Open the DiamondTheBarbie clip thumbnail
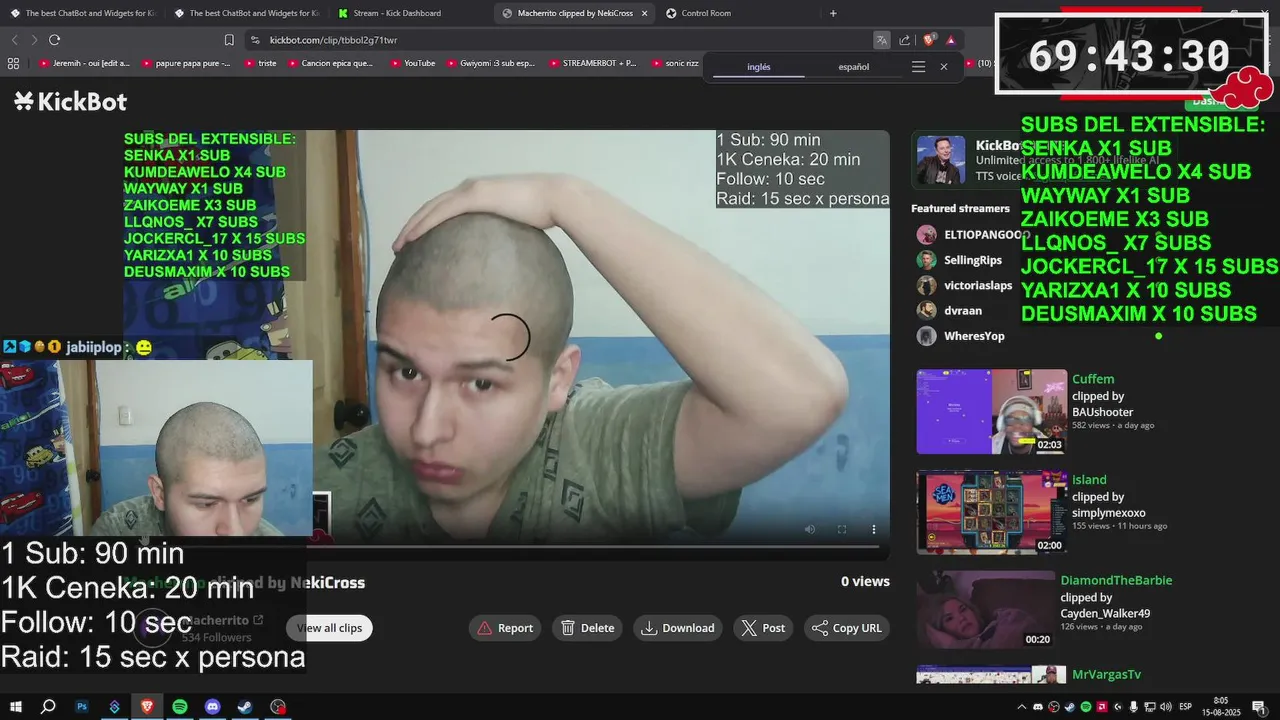 pyautogui.click(x=986, y=610)
